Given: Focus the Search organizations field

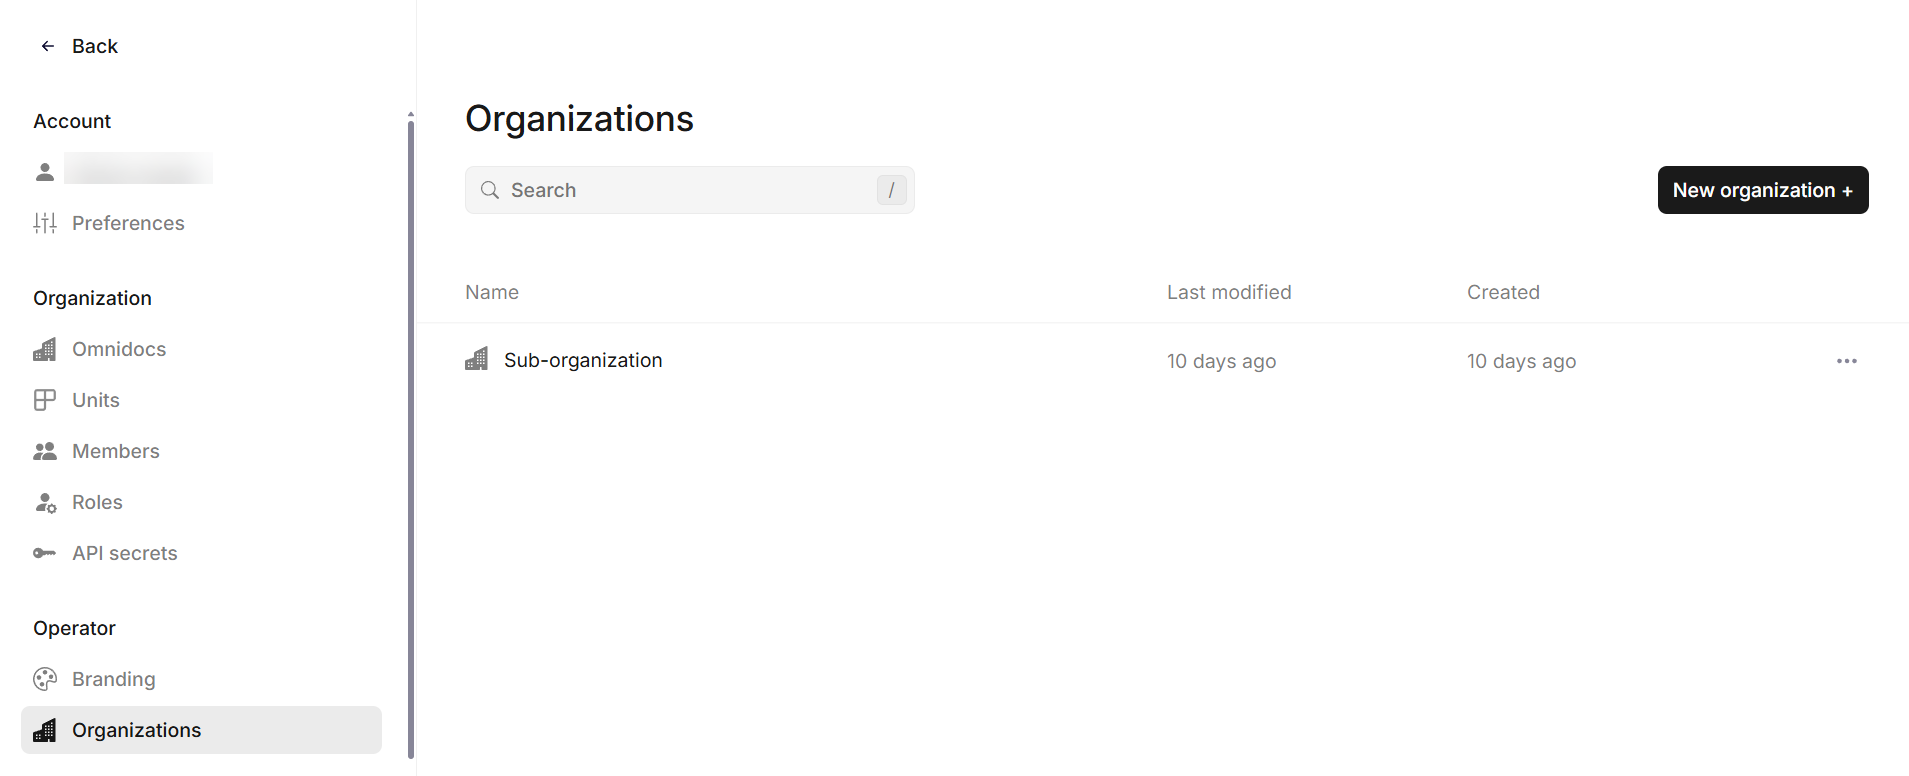Looking at the screenshot, I should [690, 190].
